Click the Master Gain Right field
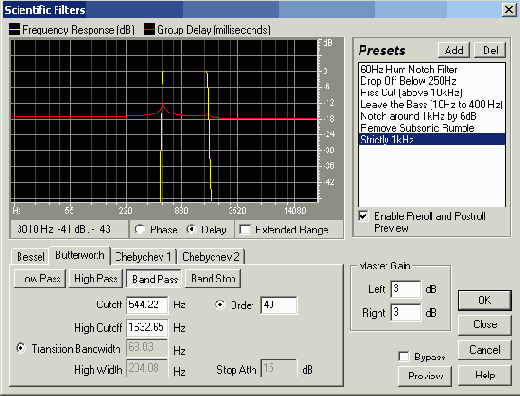This screenshot has width=520, height=396. (406, 312)
